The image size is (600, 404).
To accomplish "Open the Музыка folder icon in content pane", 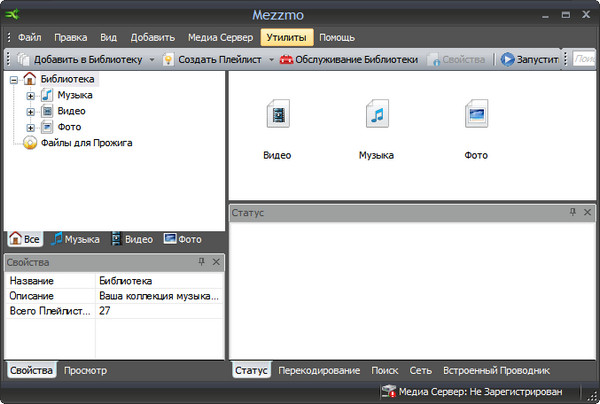I will (x=376, y=116).
